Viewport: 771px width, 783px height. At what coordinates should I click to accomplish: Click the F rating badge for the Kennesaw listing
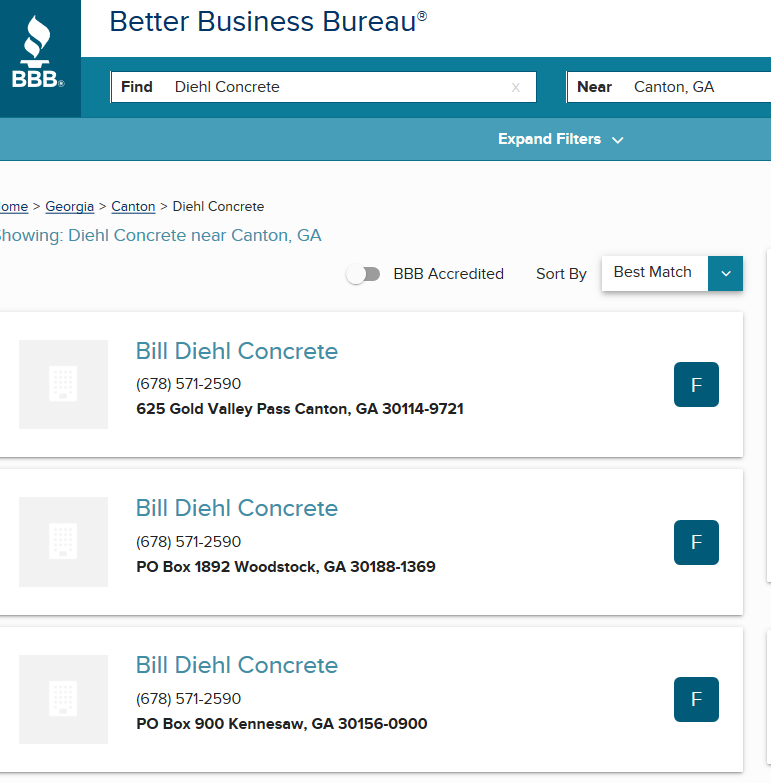click(696, 699)
